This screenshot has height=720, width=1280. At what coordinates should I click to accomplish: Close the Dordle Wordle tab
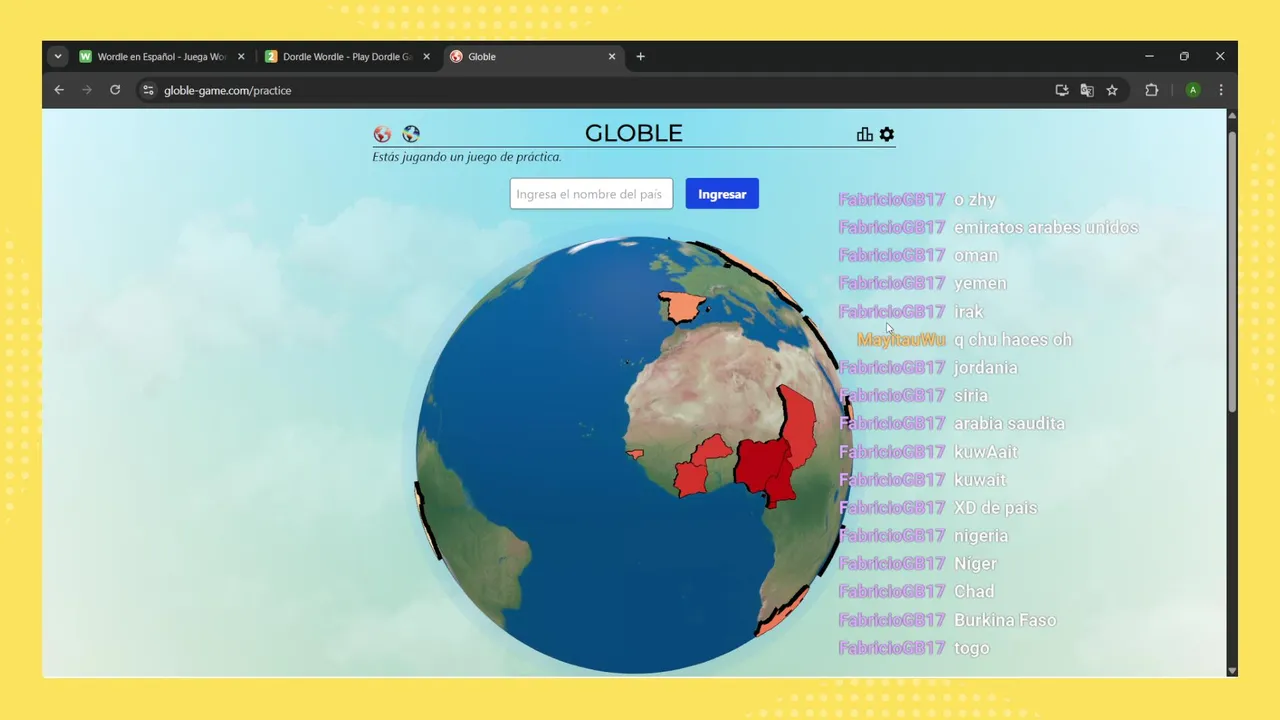[x=427, y=57]
